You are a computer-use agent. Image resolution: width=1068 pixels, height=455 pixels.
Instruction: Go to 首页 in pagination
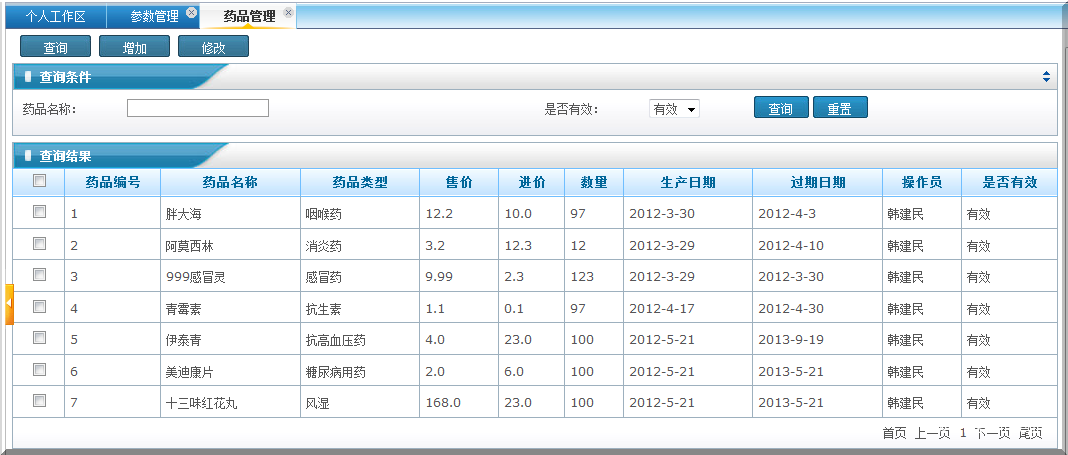[894, 433]
